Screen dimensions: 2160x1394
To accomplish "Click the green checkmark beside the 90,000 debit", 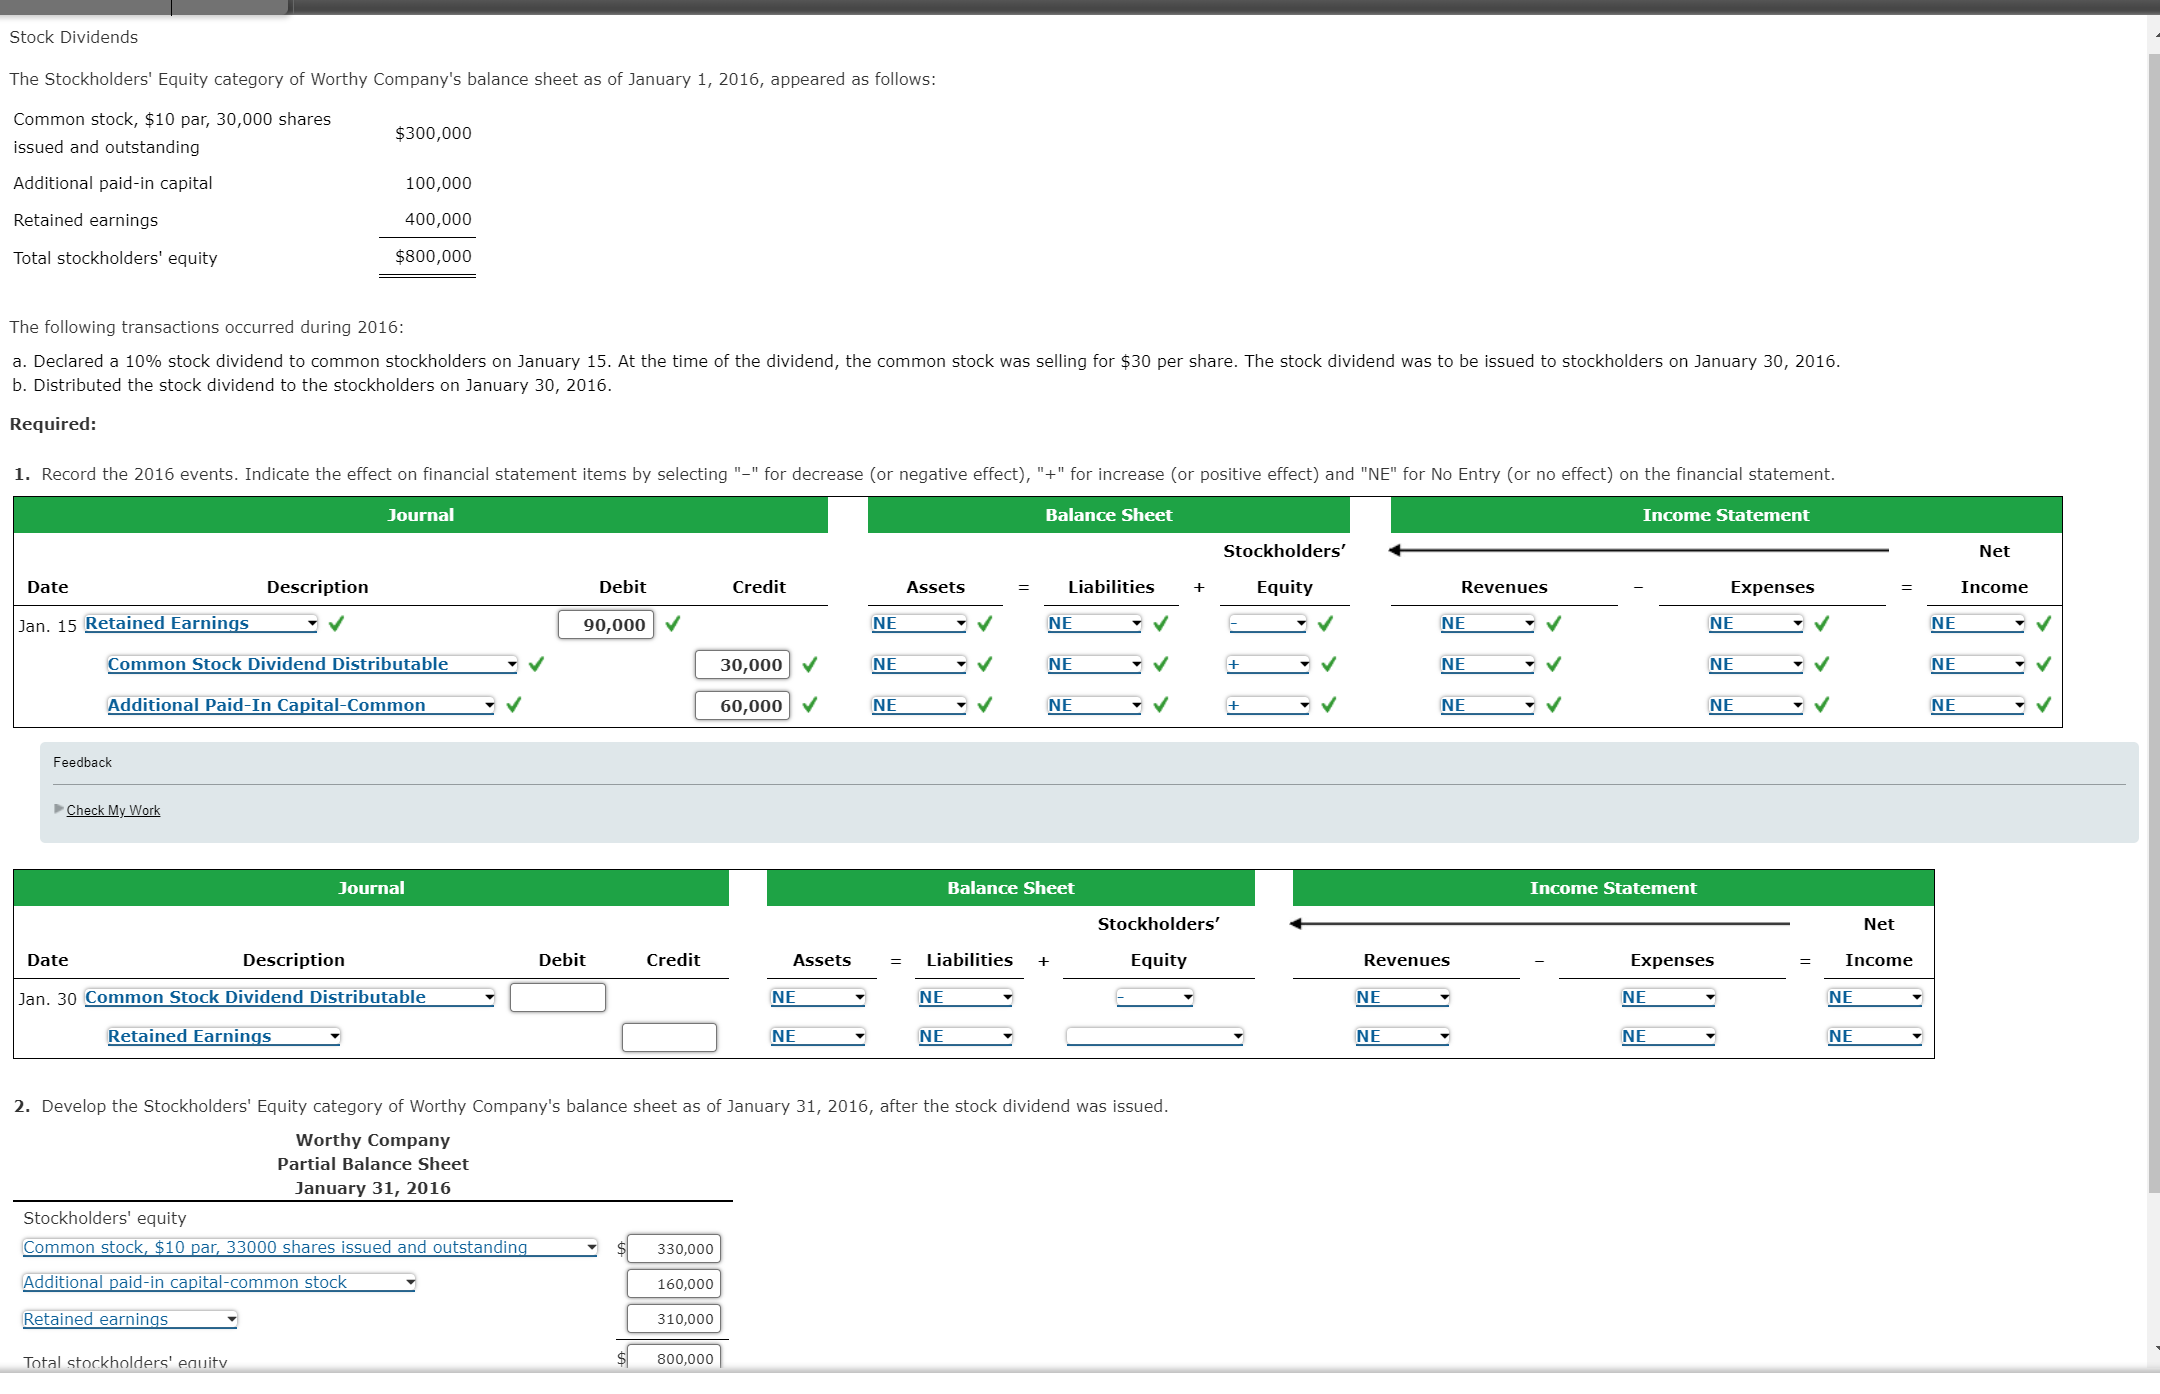I will coord(672,623).
